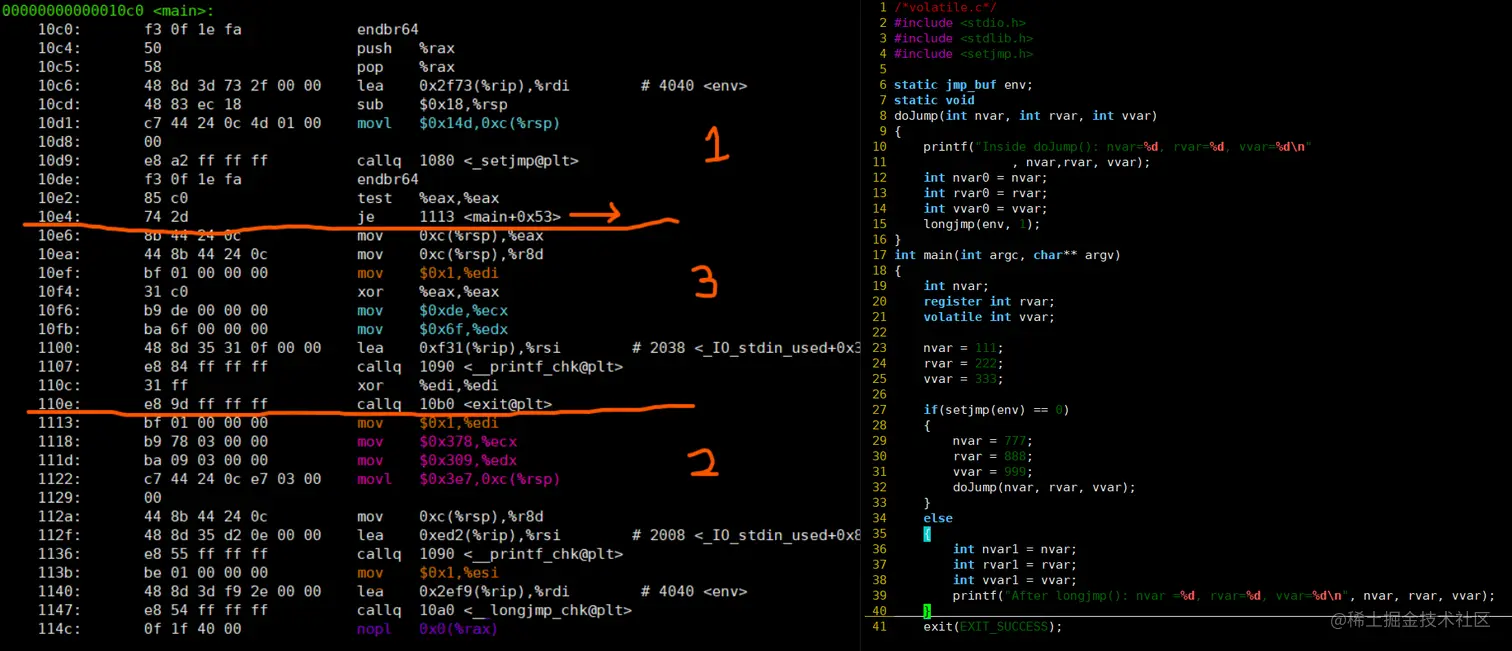Image resolution: width=1512 pixels, height=651 pixels.
Task: Select mov 0xc(%rsp),%r8d at address 112a
Action: [x=450, y=517]
